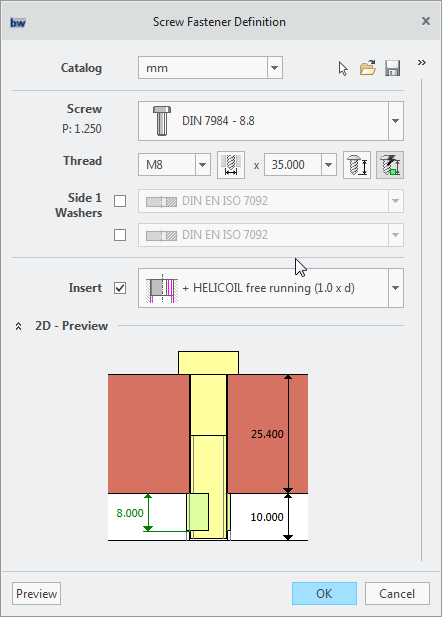This screenshot has height=617, width=442.
Task: Collapse the 2D - Preview section
Action: click(x=18, y=326)
